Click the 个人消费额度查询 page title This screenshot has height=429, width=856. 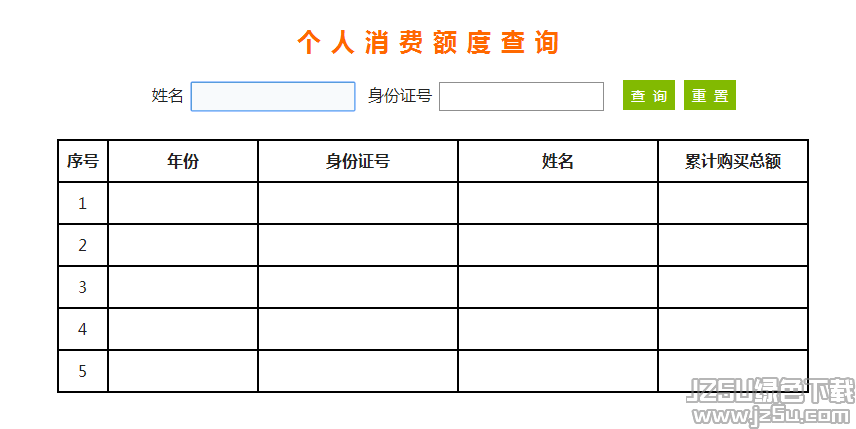tap(428, 42)
